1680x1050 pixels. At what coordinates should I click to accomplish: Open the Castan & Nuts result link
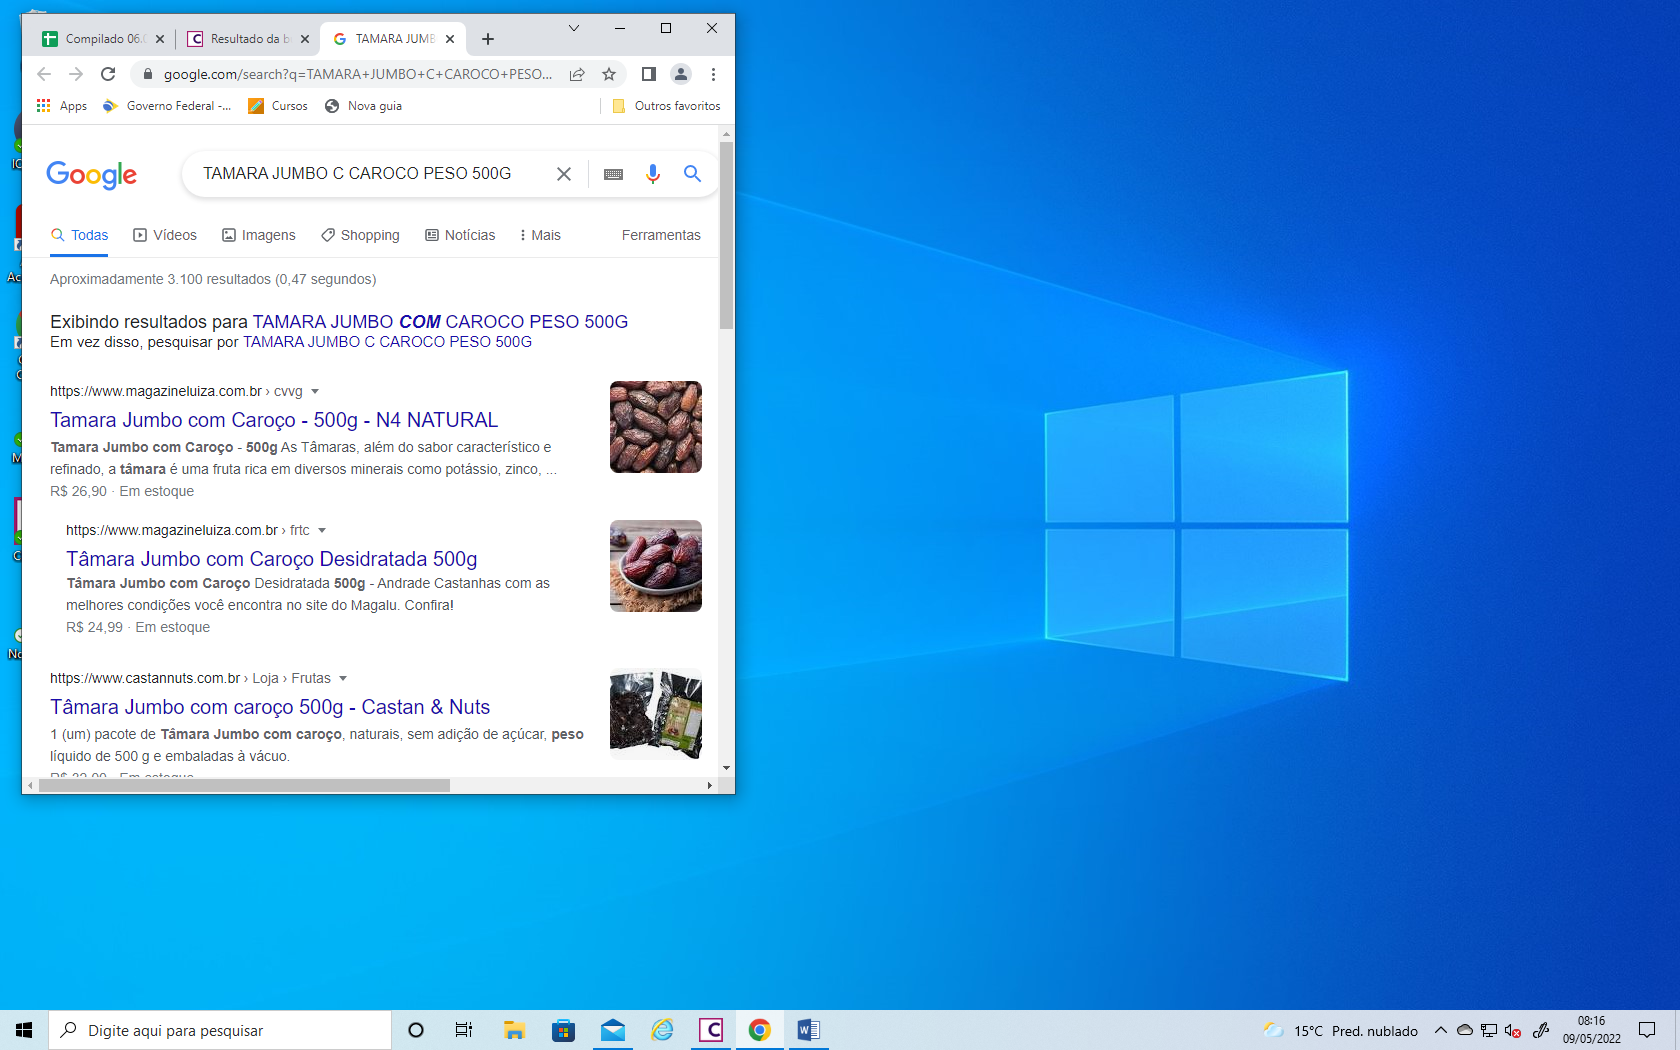tap(270, 707)
